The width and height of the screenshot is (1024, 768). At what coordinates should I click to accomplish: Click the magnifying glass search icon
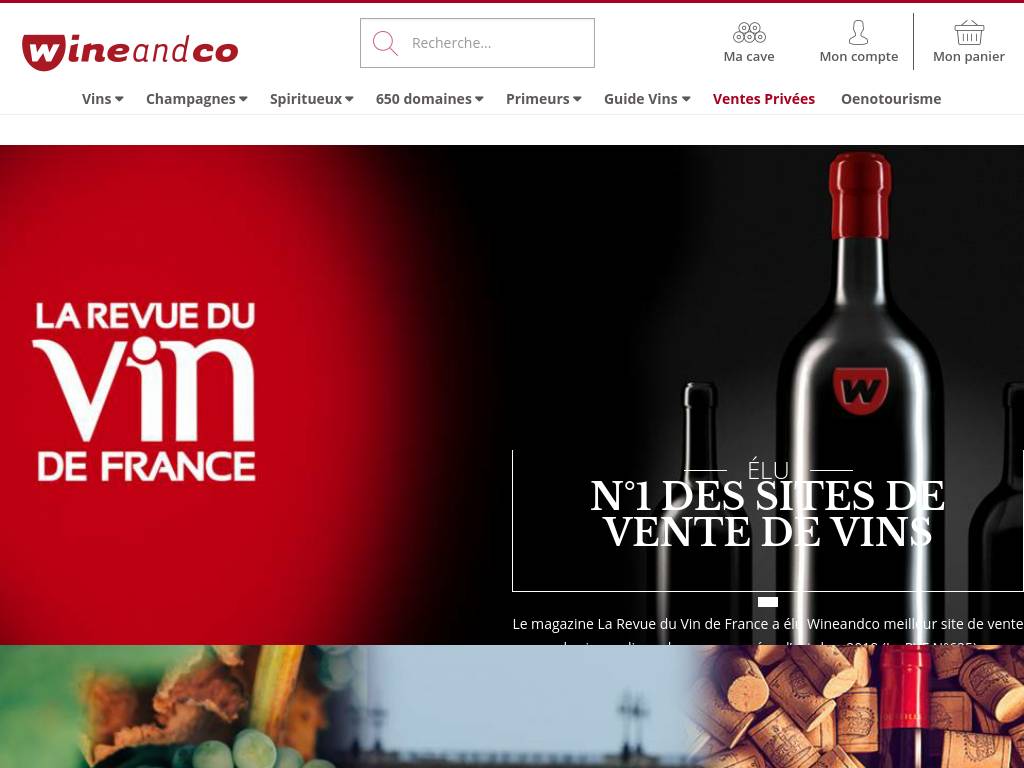[385, 43]
